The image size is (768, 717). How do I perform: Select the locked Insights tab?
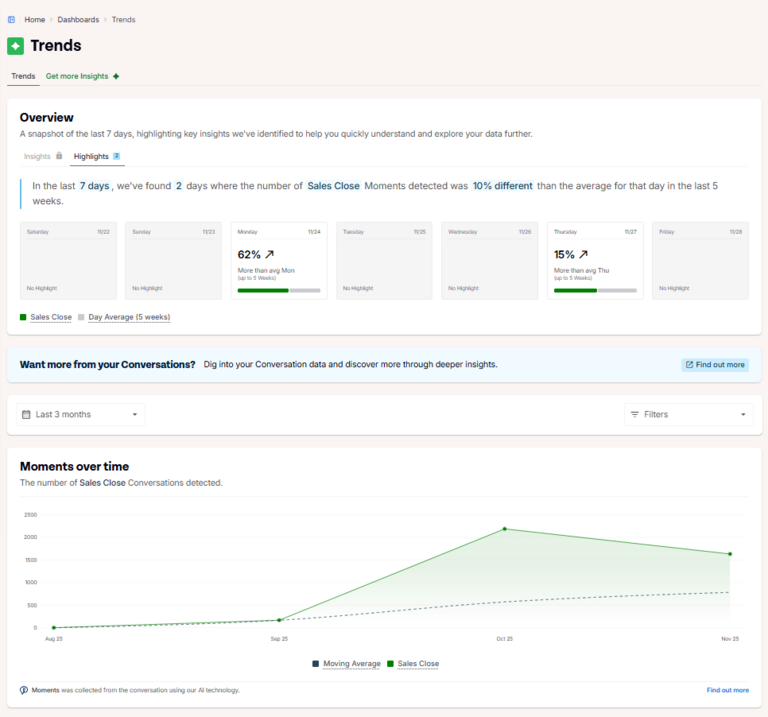[43, 156]
